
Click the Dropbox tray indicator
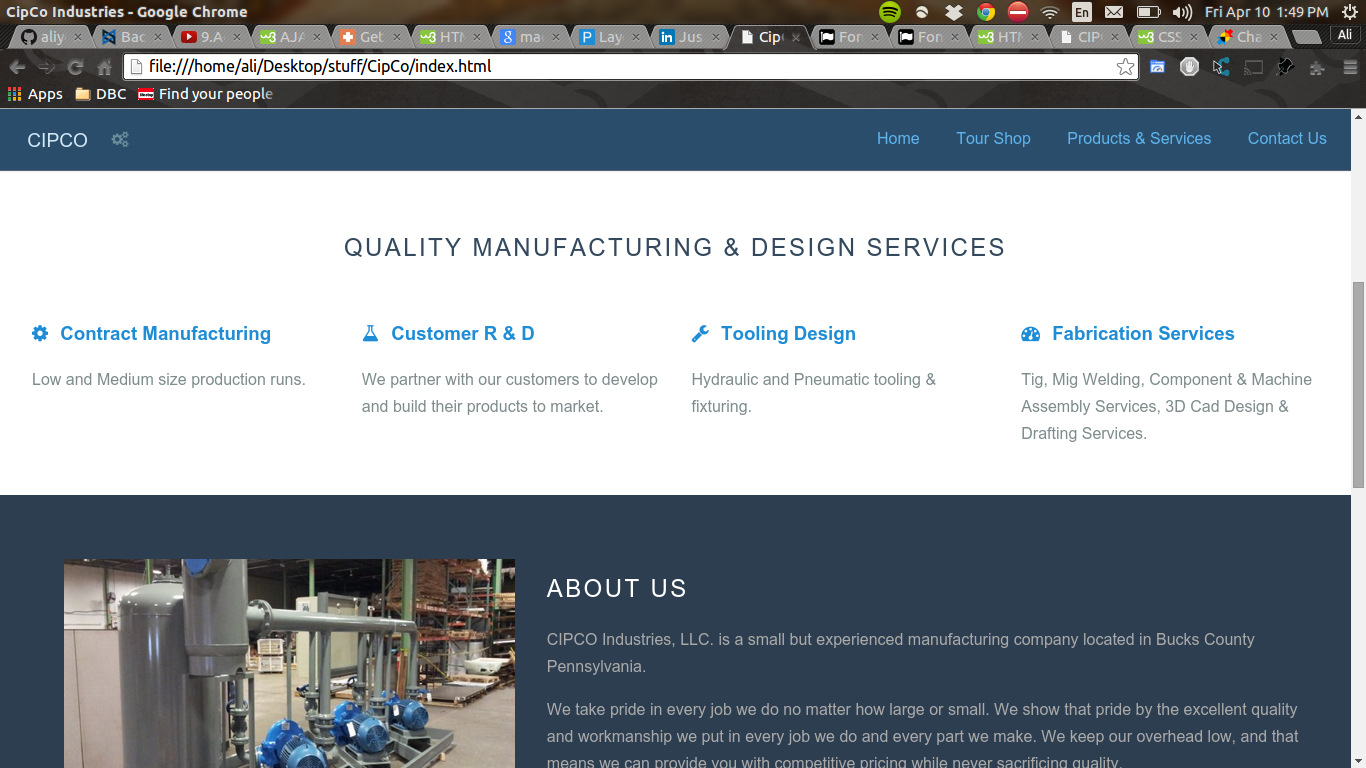pyautogui.click(x=954, y=12)
